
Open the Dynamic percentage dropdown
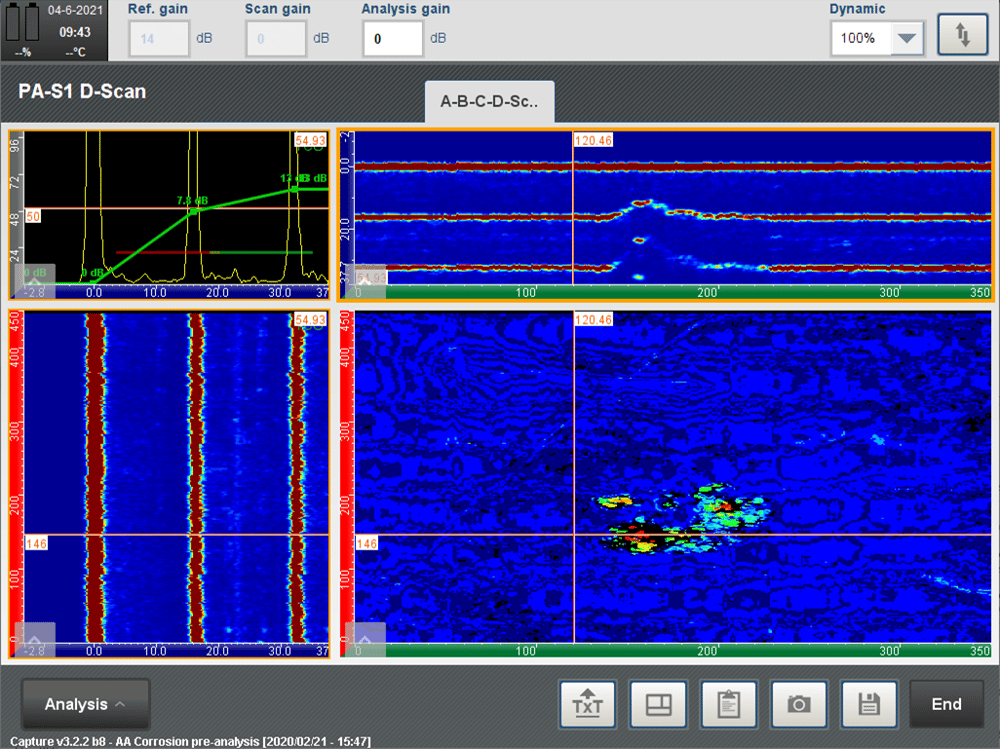click(906, 38)
